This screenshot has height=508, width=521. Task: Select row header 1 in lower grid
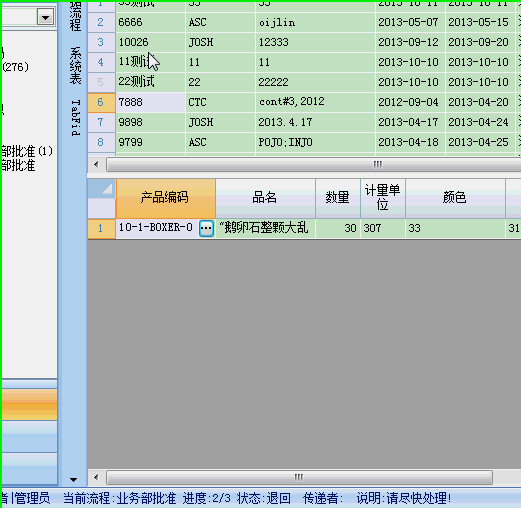(101, 229)
